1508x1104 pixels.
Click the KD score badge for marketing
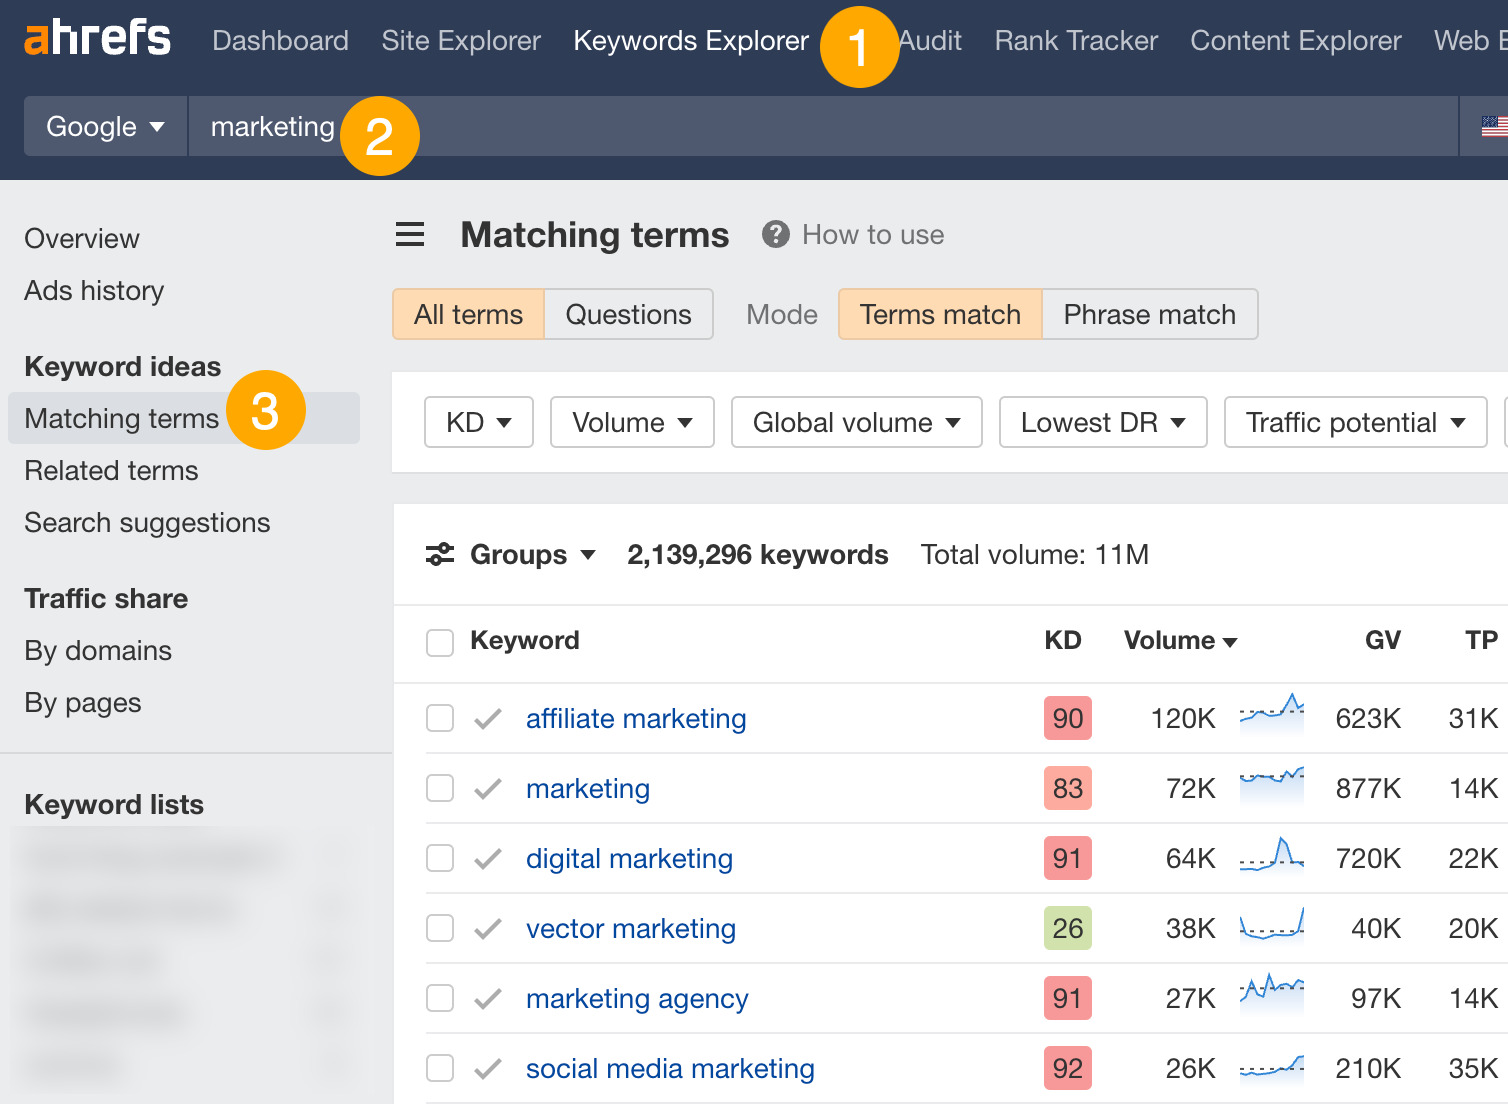1067,788
